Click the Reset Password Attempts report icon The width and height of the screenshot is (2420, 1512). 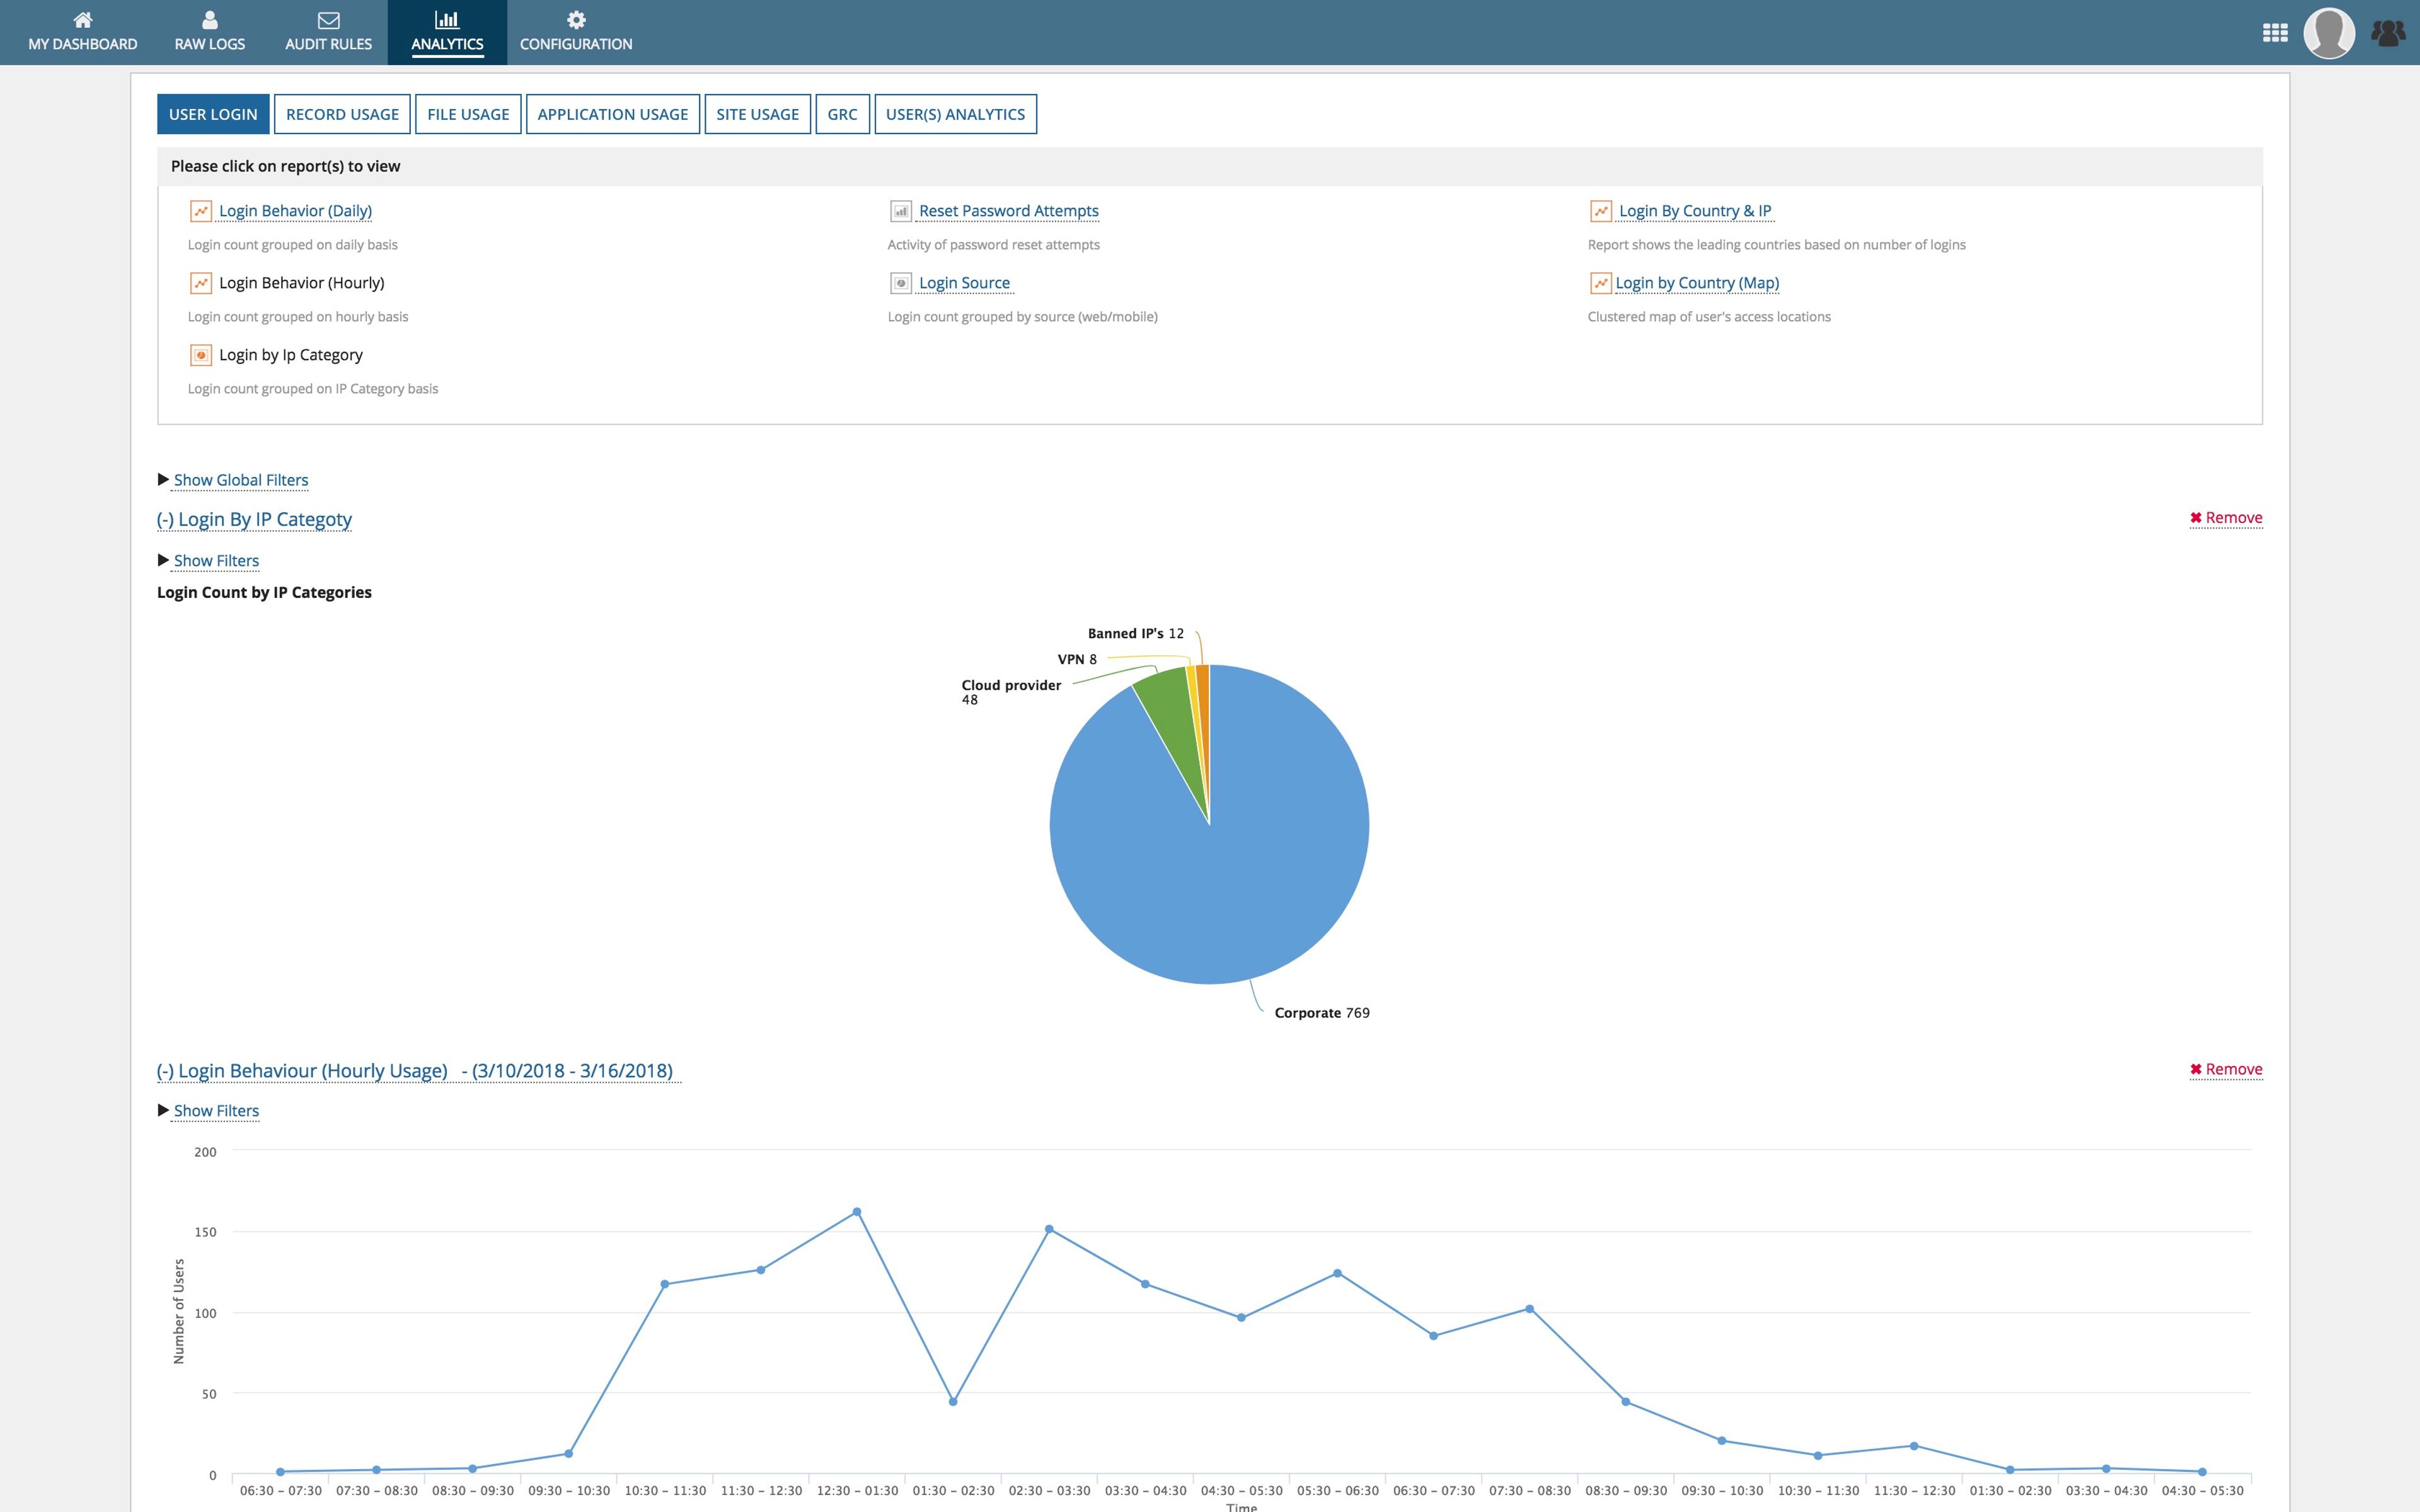(x=901, y=211)
